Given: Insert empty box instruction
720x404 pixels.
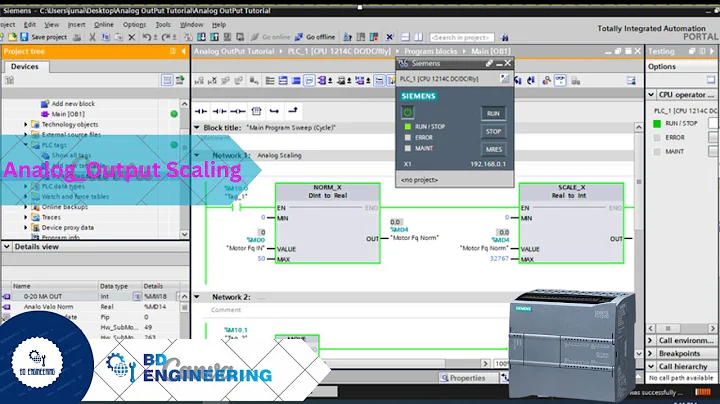Looking at the screenshot, I should pos(256,111).
